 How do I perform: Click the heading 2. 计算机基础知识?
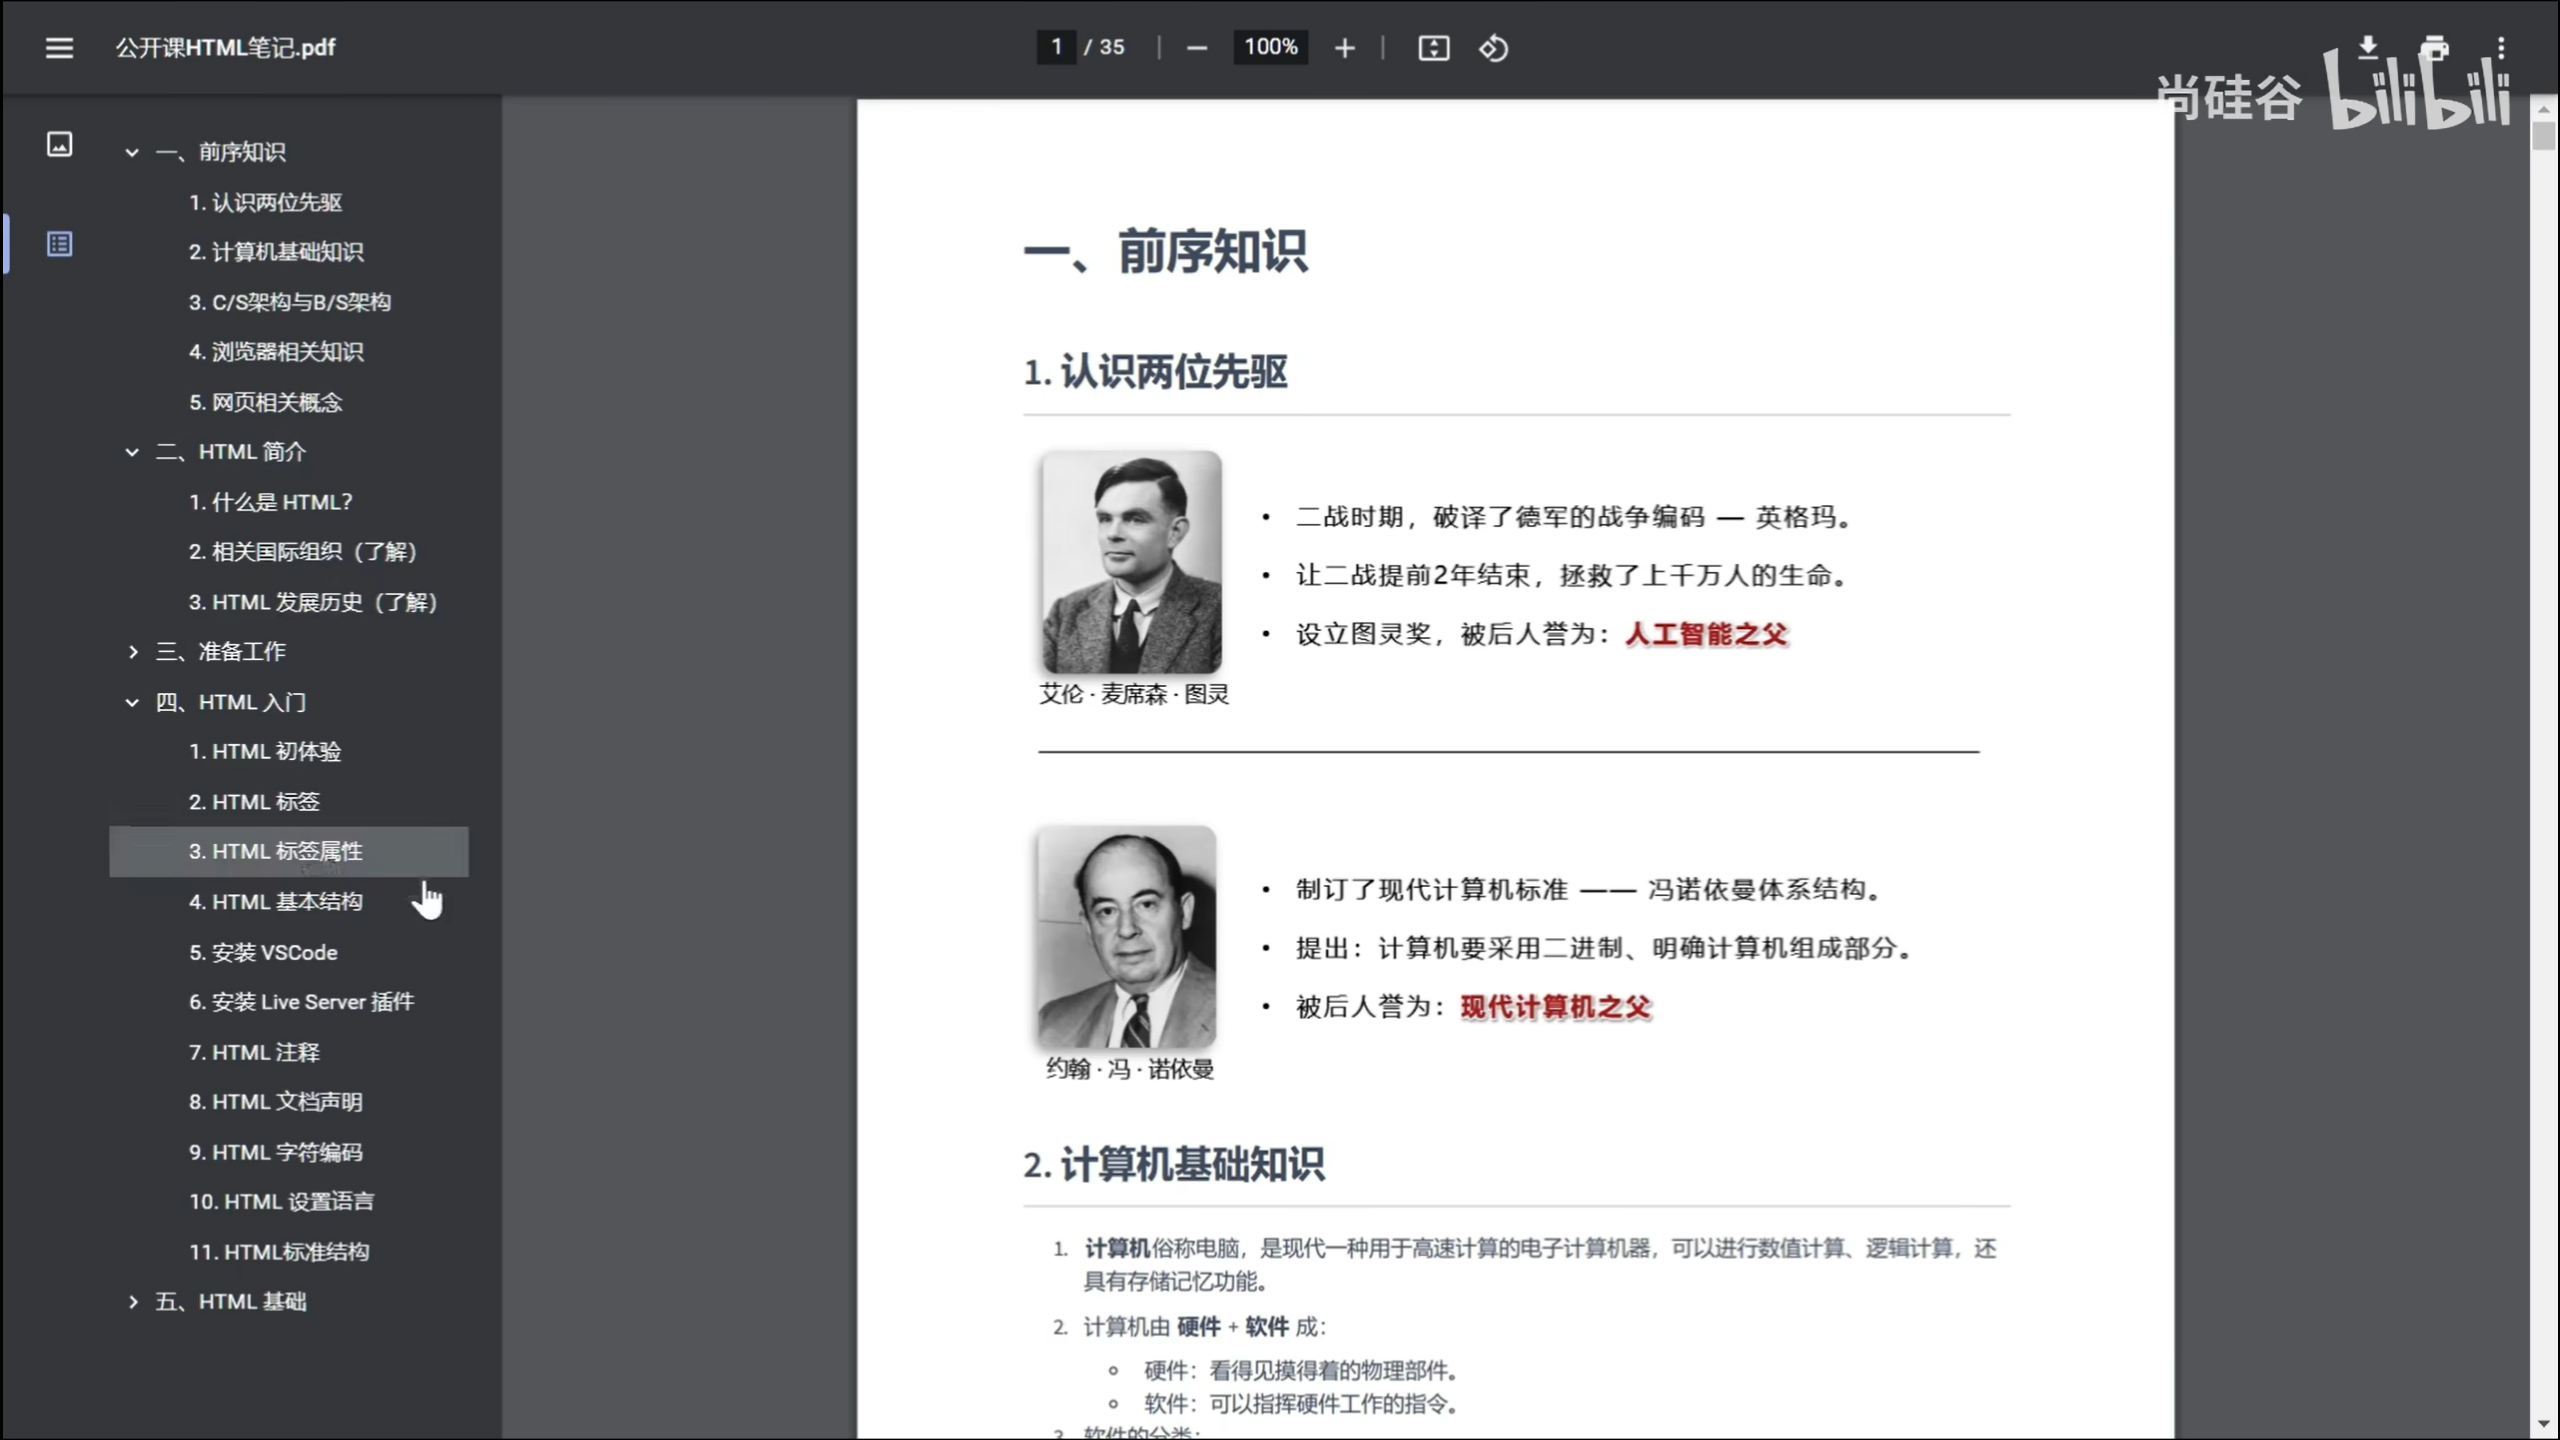click(x=1174, y=1165)
